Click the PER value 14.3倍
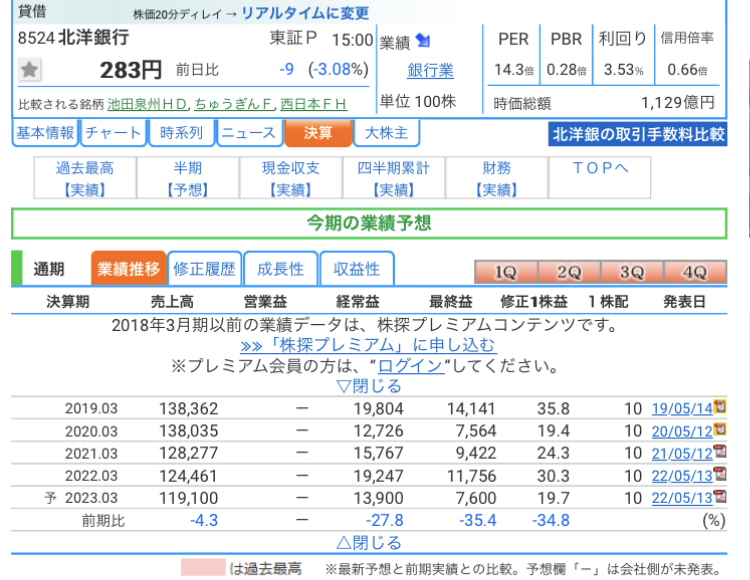The height and width of the screenshot is (580, 750). point(514,70)
